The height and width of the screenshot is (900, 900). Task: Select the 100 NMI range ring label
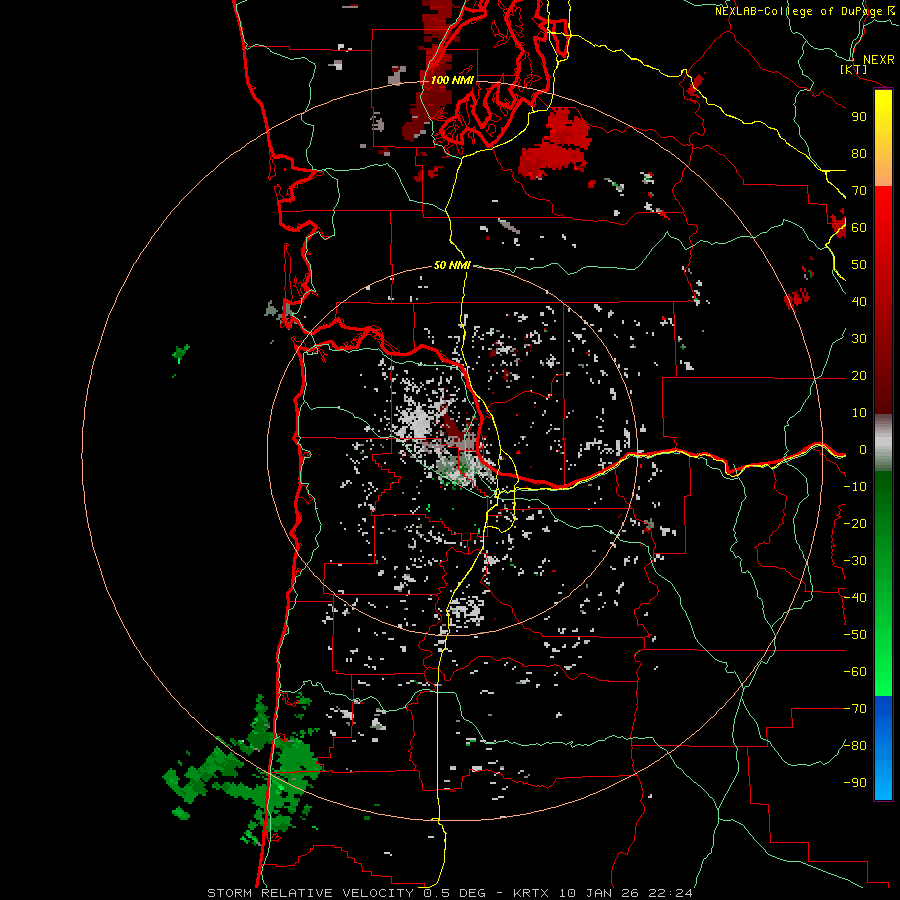[452, 80]
